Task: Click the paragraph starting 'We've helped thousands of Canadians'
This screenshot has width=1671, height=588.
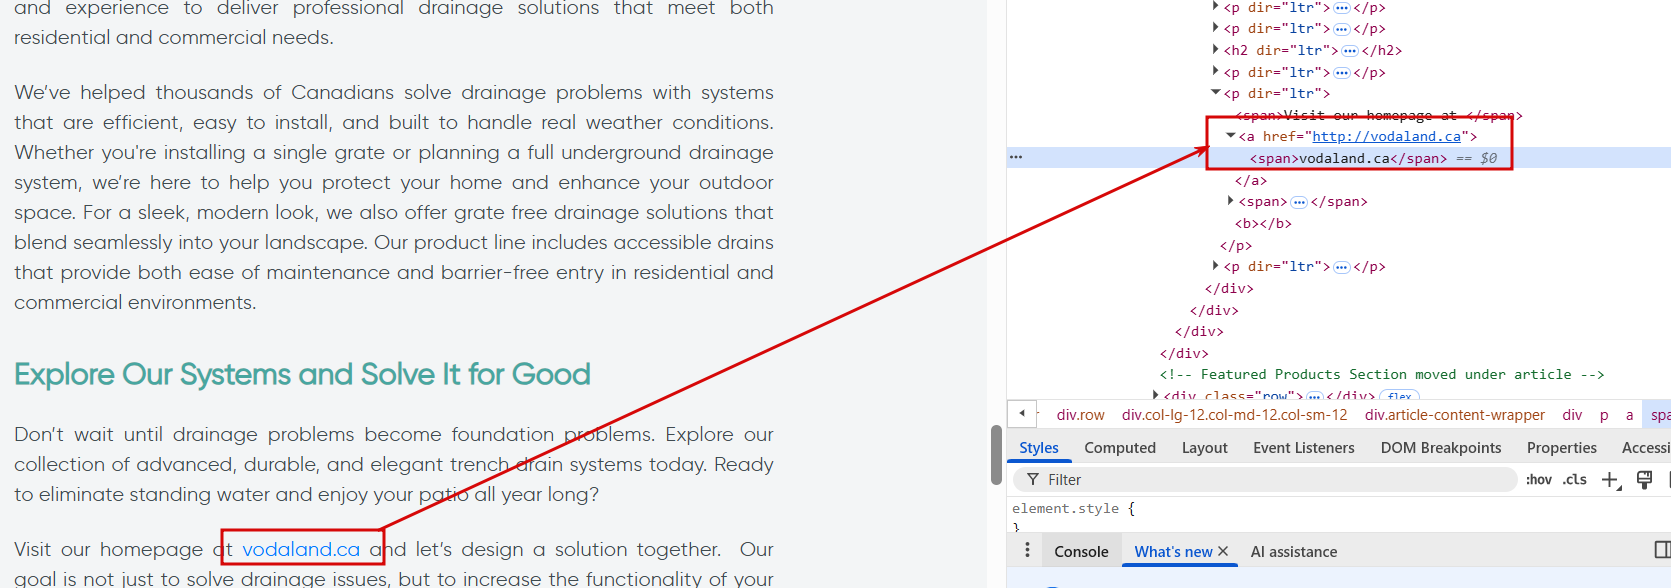Action: 394,197
